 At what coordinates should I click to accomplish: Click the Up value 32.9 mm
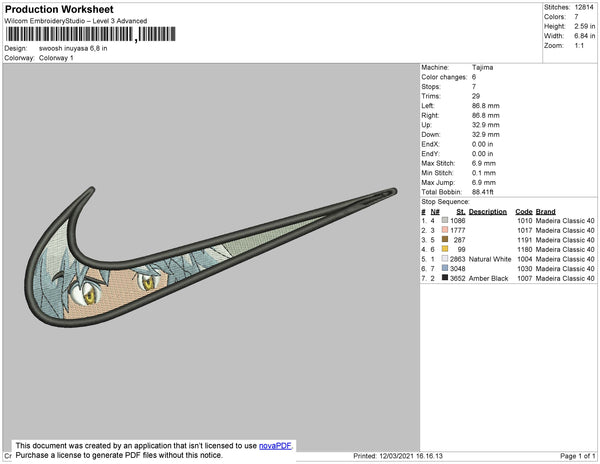pos(486,125)
